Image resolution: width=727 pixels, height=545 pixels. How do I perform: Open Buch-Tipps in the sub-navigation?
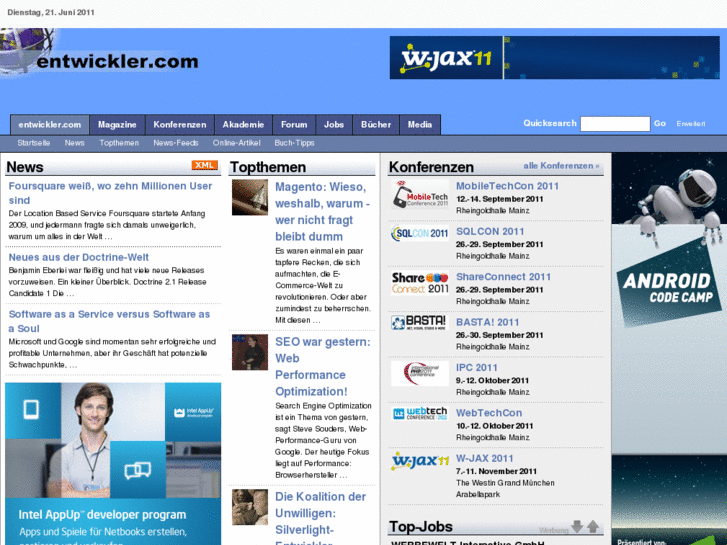294,143
